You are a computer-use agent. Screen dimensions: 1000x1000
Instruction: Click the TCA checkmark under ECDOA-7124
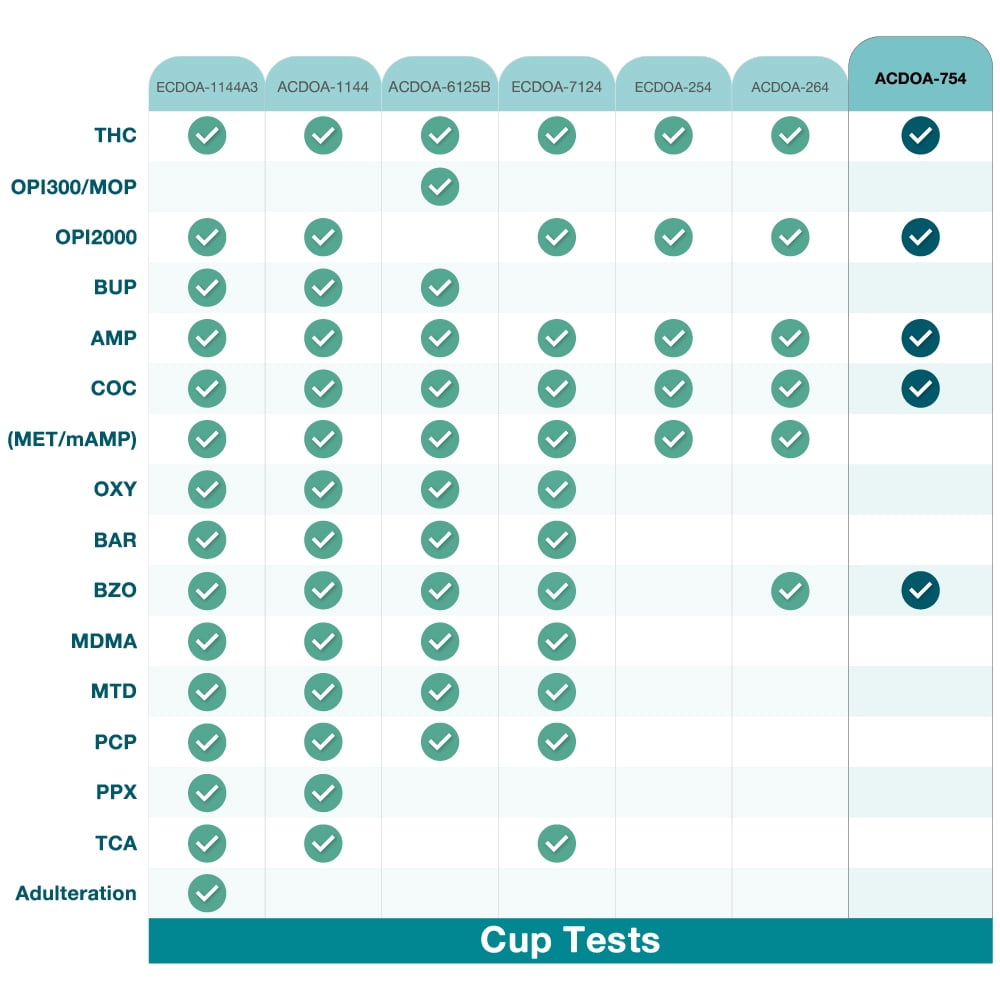tap(557, 843)
